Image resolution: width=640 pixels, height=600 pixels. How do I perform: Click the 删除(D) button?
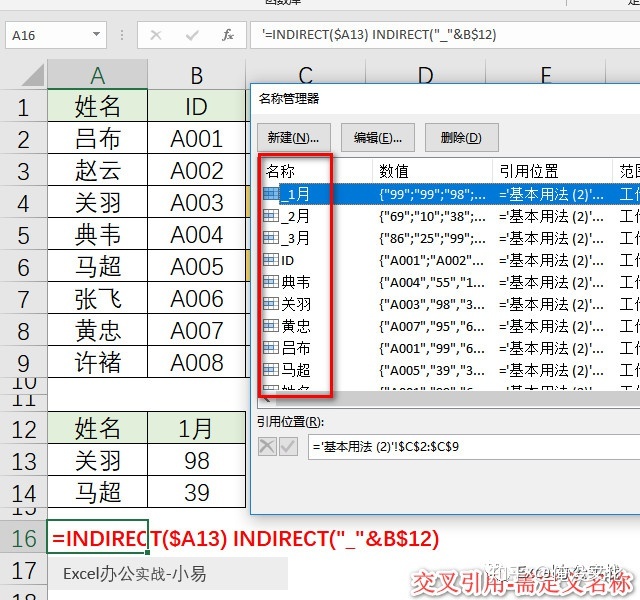pyautogui.click(x=461, y=138)
